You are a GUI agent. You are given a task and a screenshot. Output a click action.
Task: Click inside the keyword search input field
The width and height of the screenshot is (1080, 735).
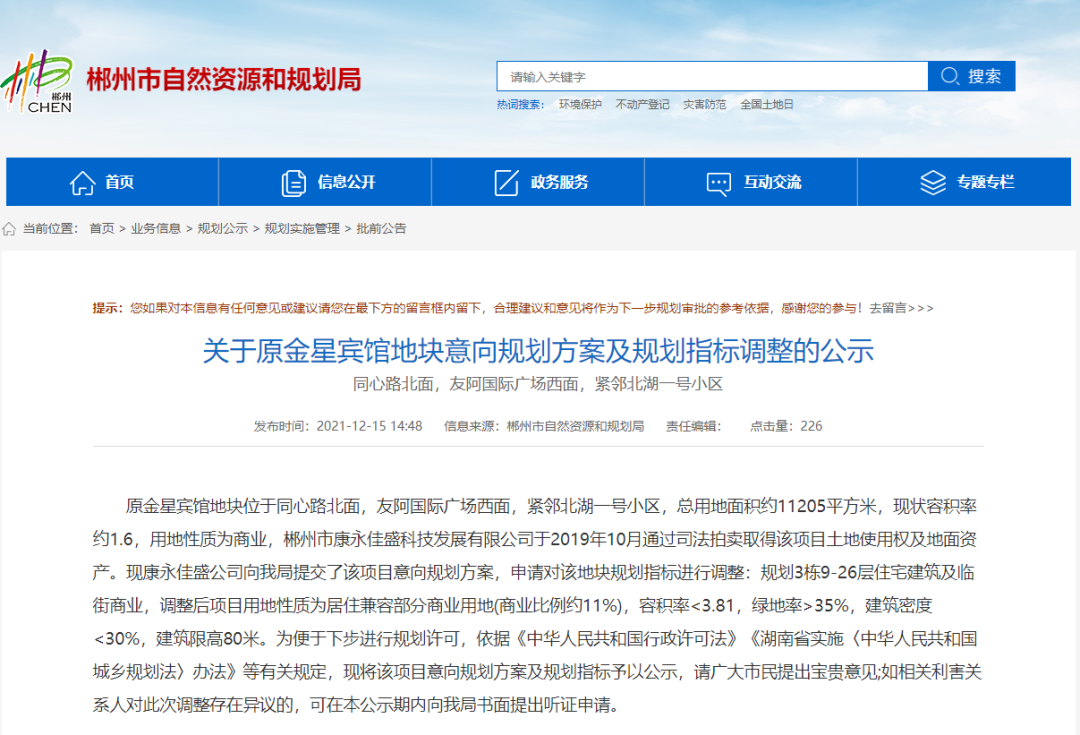700,75
